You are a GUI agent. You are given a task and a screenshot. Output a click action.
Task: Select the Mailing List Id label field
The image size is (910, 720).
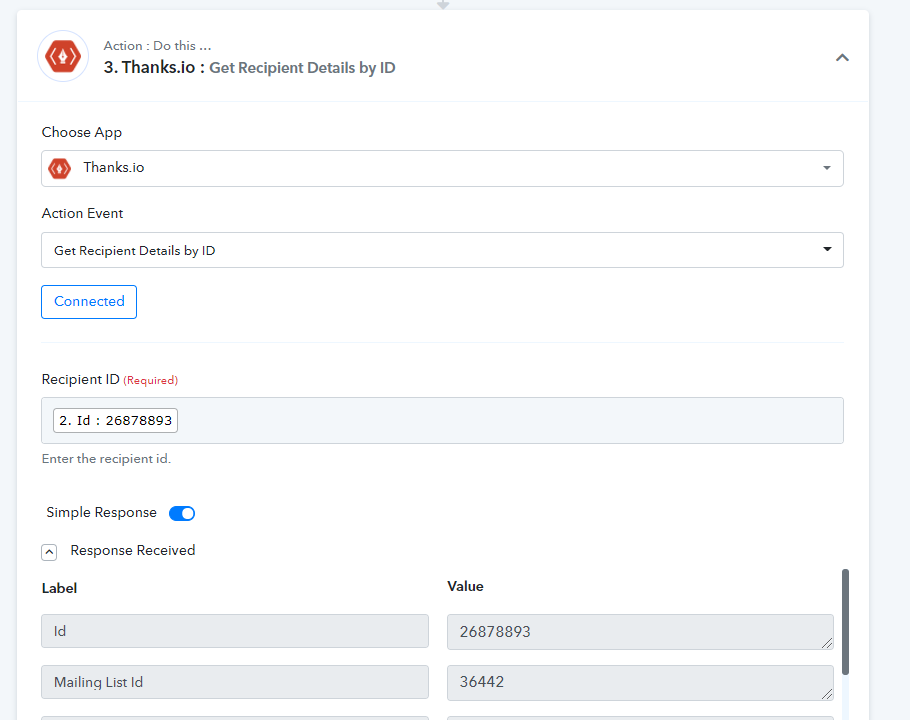tap(235, 682)
